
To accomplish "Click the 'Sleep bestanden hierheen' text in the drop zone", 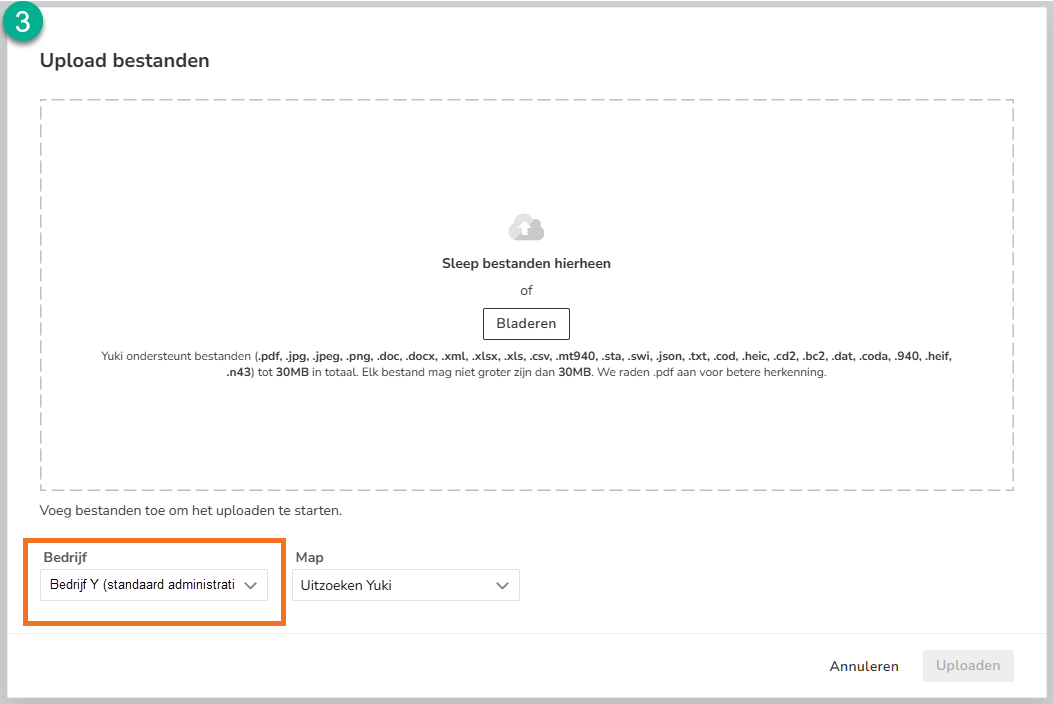I will tap(526, 263).
